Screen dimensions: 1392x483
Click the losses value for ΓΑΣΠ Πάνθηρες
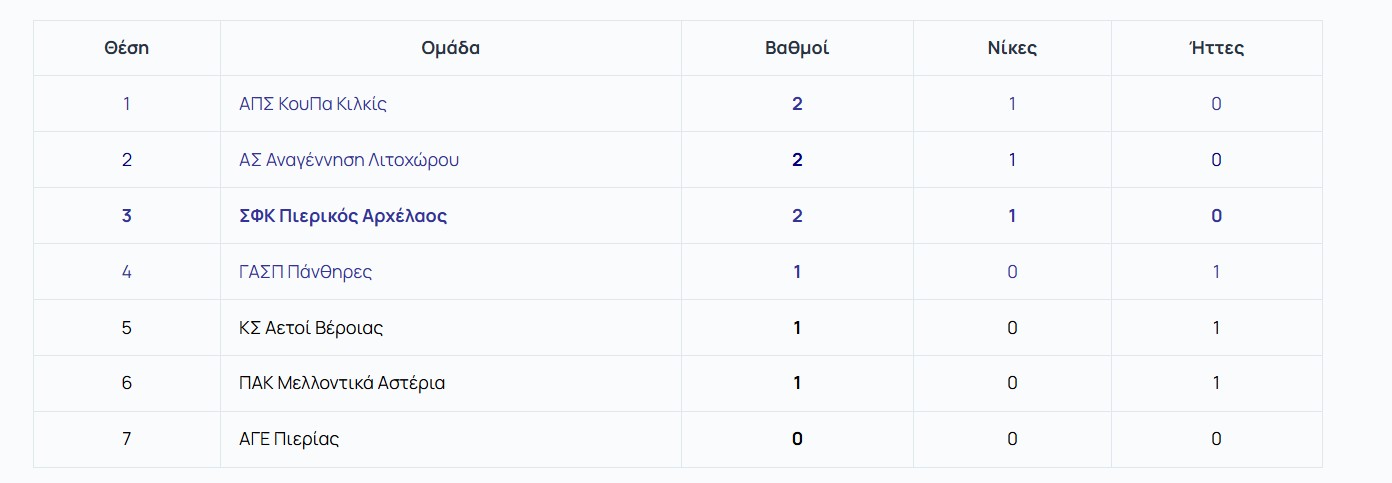point(1216,272)
